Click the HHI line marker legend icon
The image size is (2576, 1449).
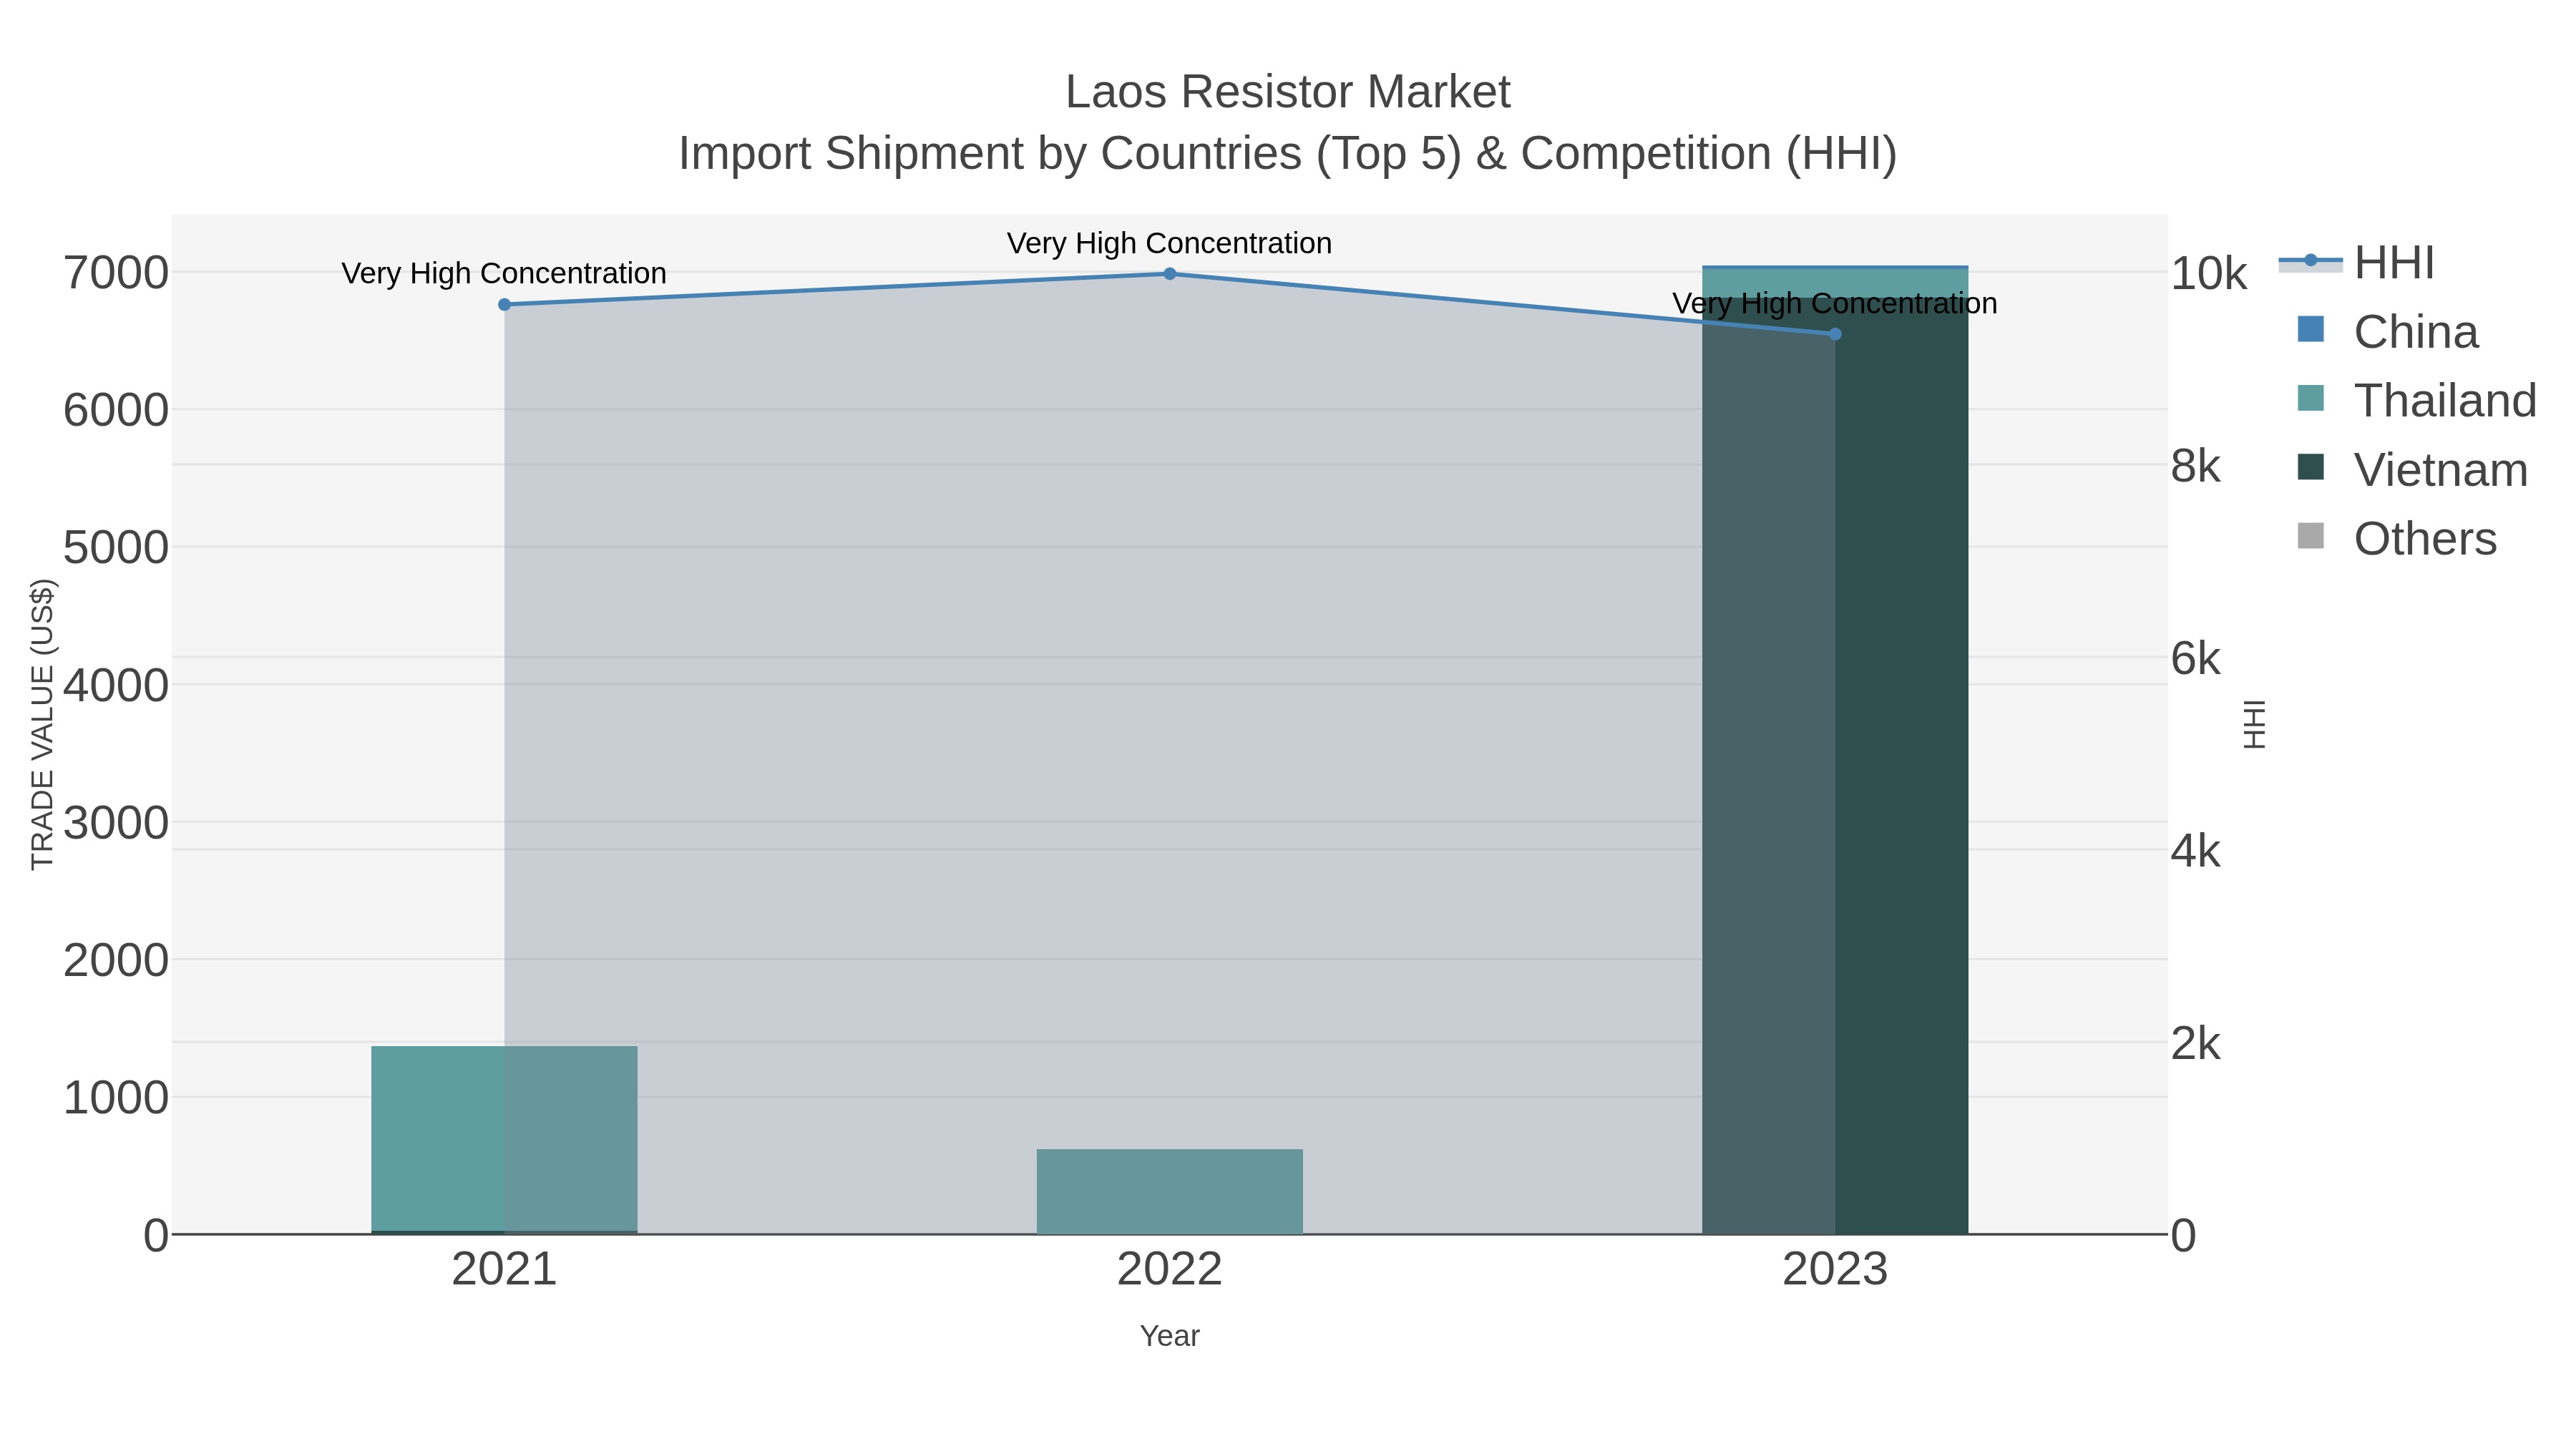coord(2311,261)
